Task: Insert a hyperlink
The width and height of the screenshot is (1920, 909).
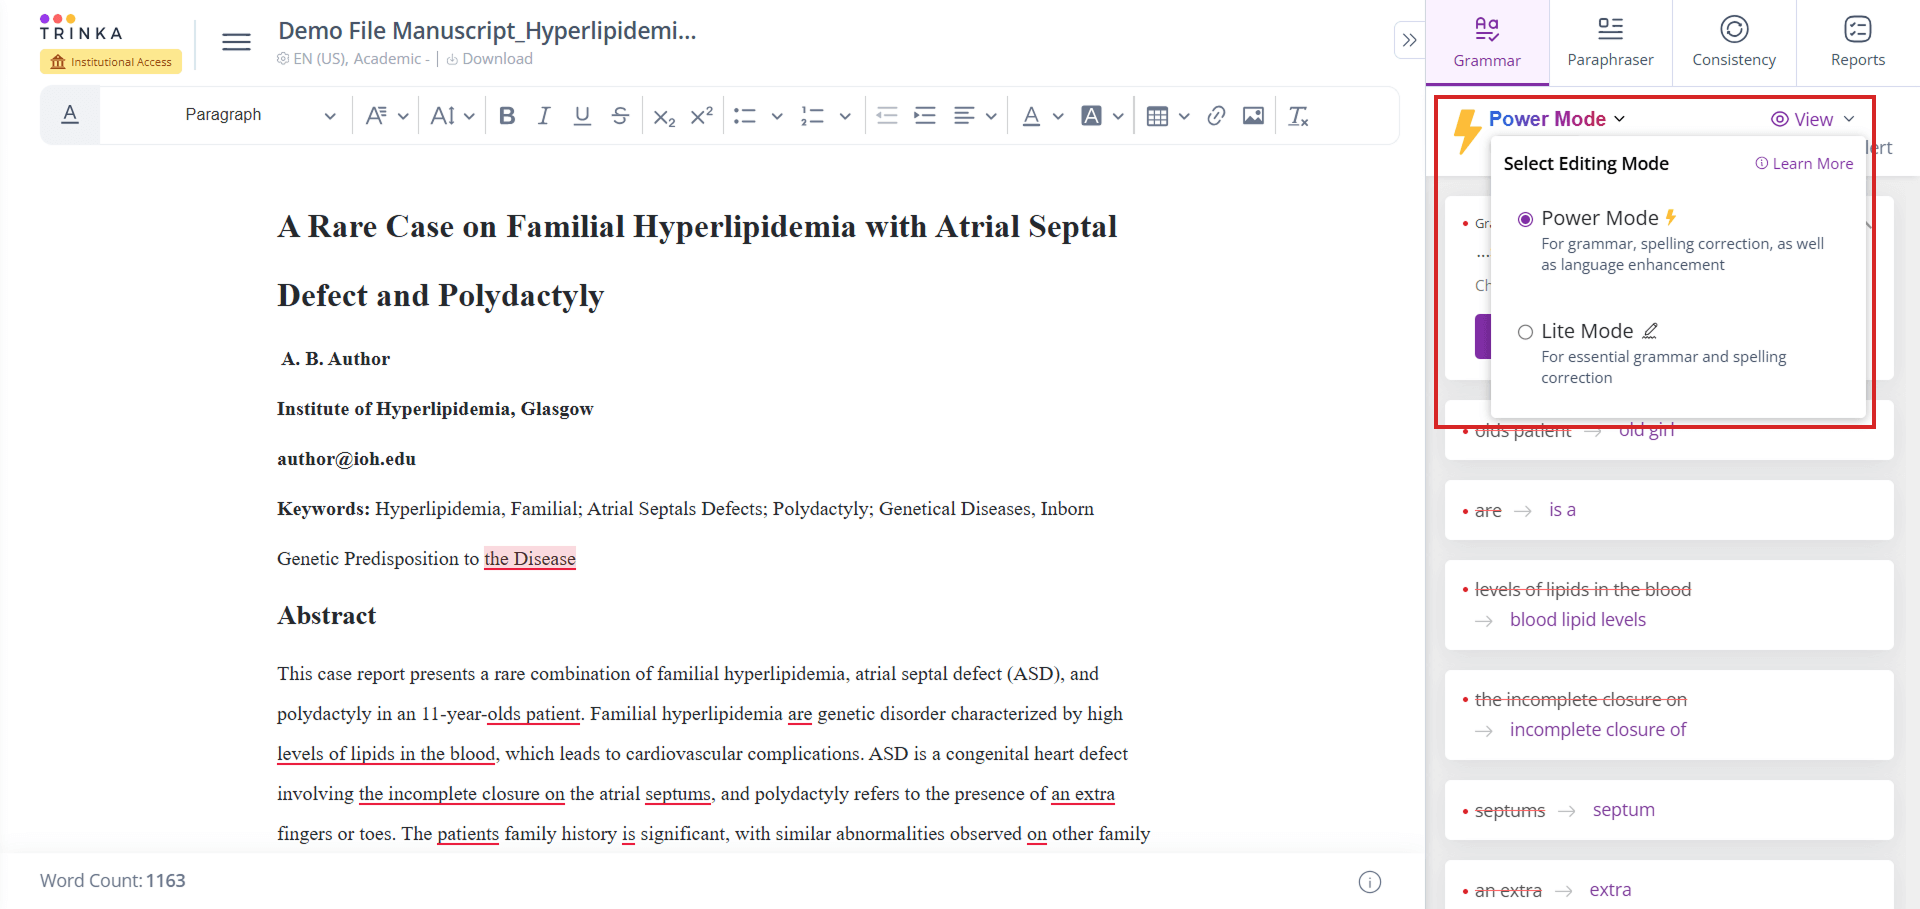Action: pyautogui.click(x=1216, y=116)
